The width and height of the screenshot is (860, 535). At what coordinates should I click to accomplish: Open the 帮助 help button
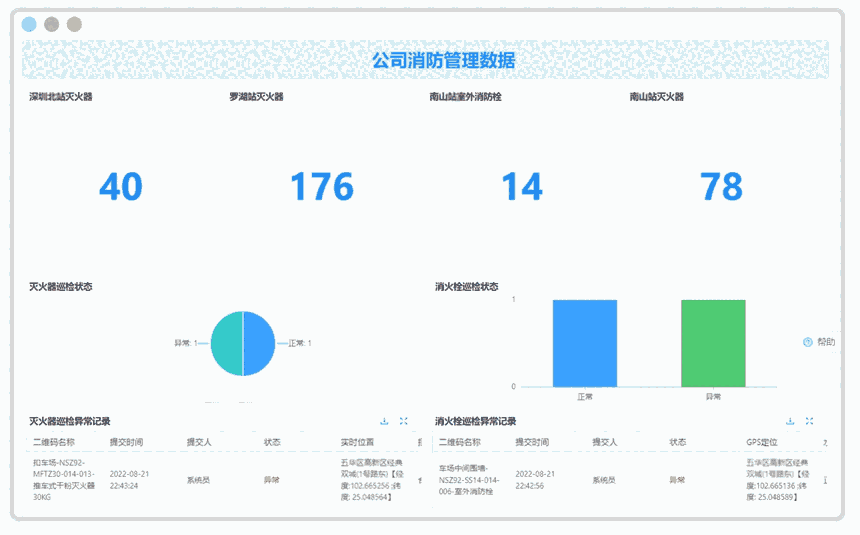819,342
